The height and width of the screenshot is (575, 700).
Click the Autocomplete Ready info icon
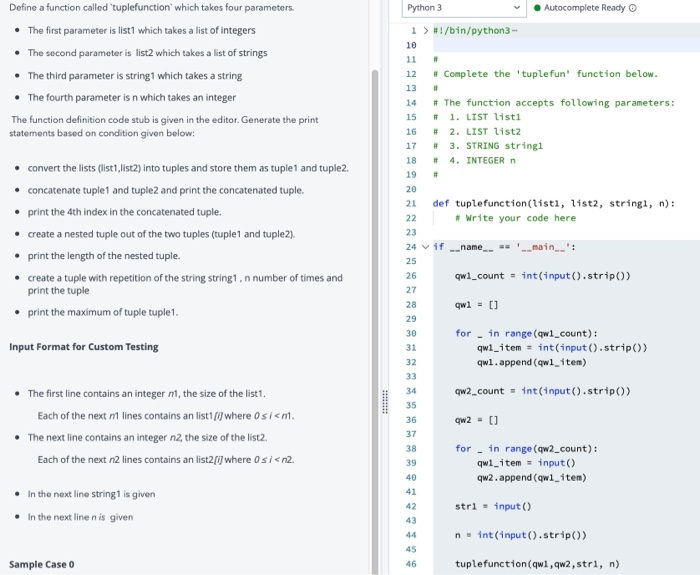633,8
